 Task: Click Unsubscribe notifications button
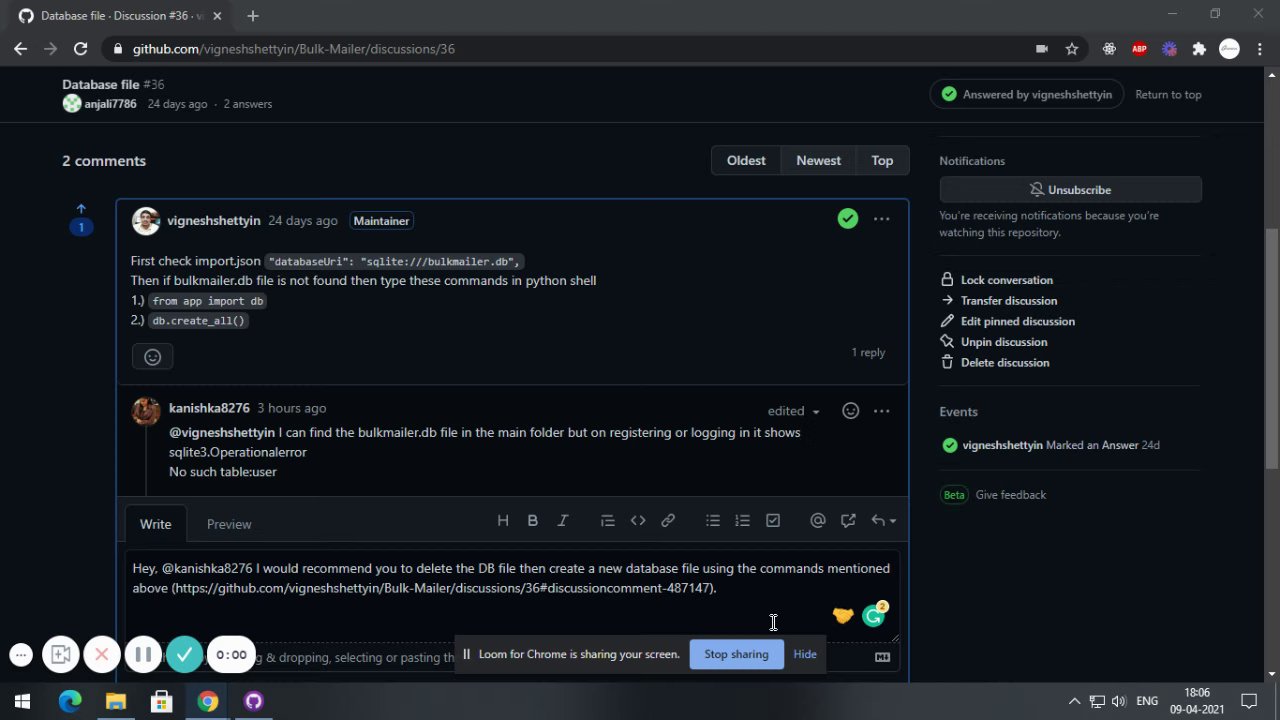point(1070,190)
